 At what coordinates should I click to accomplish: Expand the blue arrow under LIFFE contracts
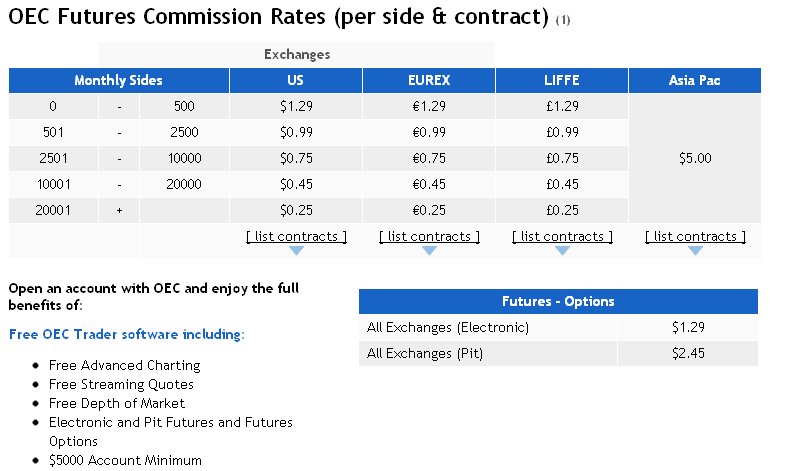click(x=562, y=250)
